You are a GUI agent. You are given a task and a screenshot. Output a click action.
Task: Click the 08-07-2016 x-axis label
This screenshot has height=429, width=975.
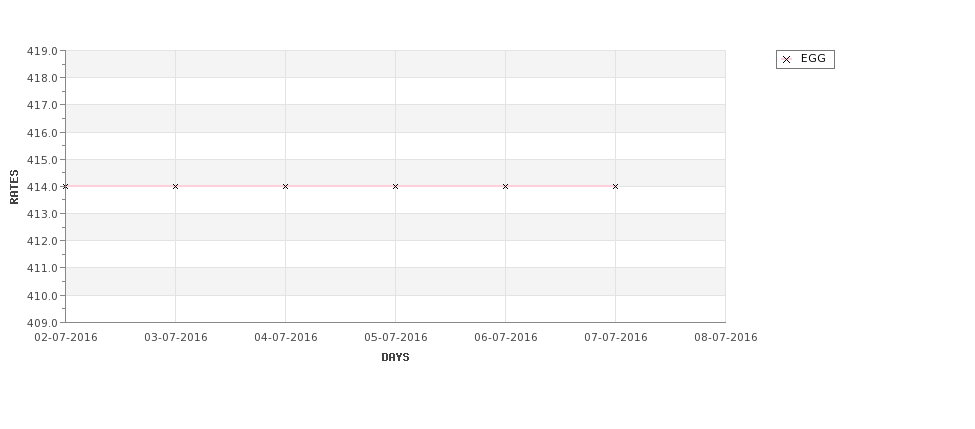coord(726,338)
